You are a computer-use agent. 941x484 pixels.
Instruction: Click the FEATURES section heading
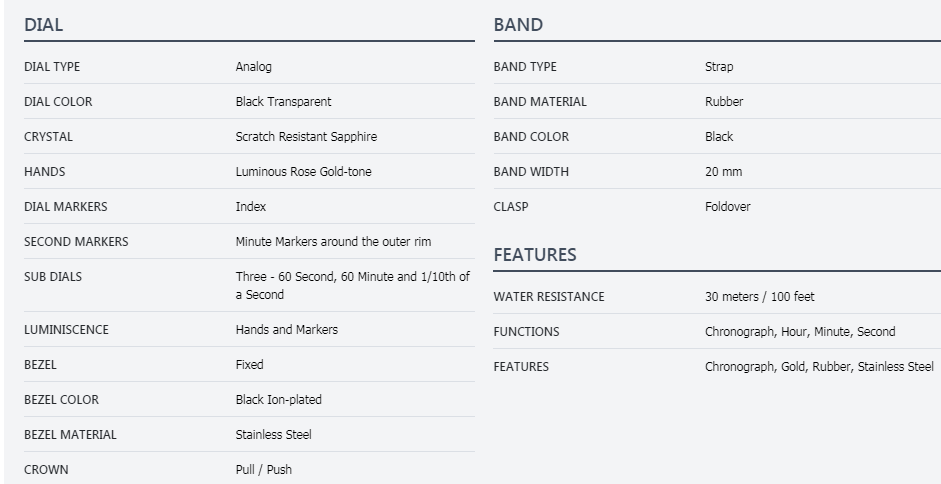(x=535, y=255)
